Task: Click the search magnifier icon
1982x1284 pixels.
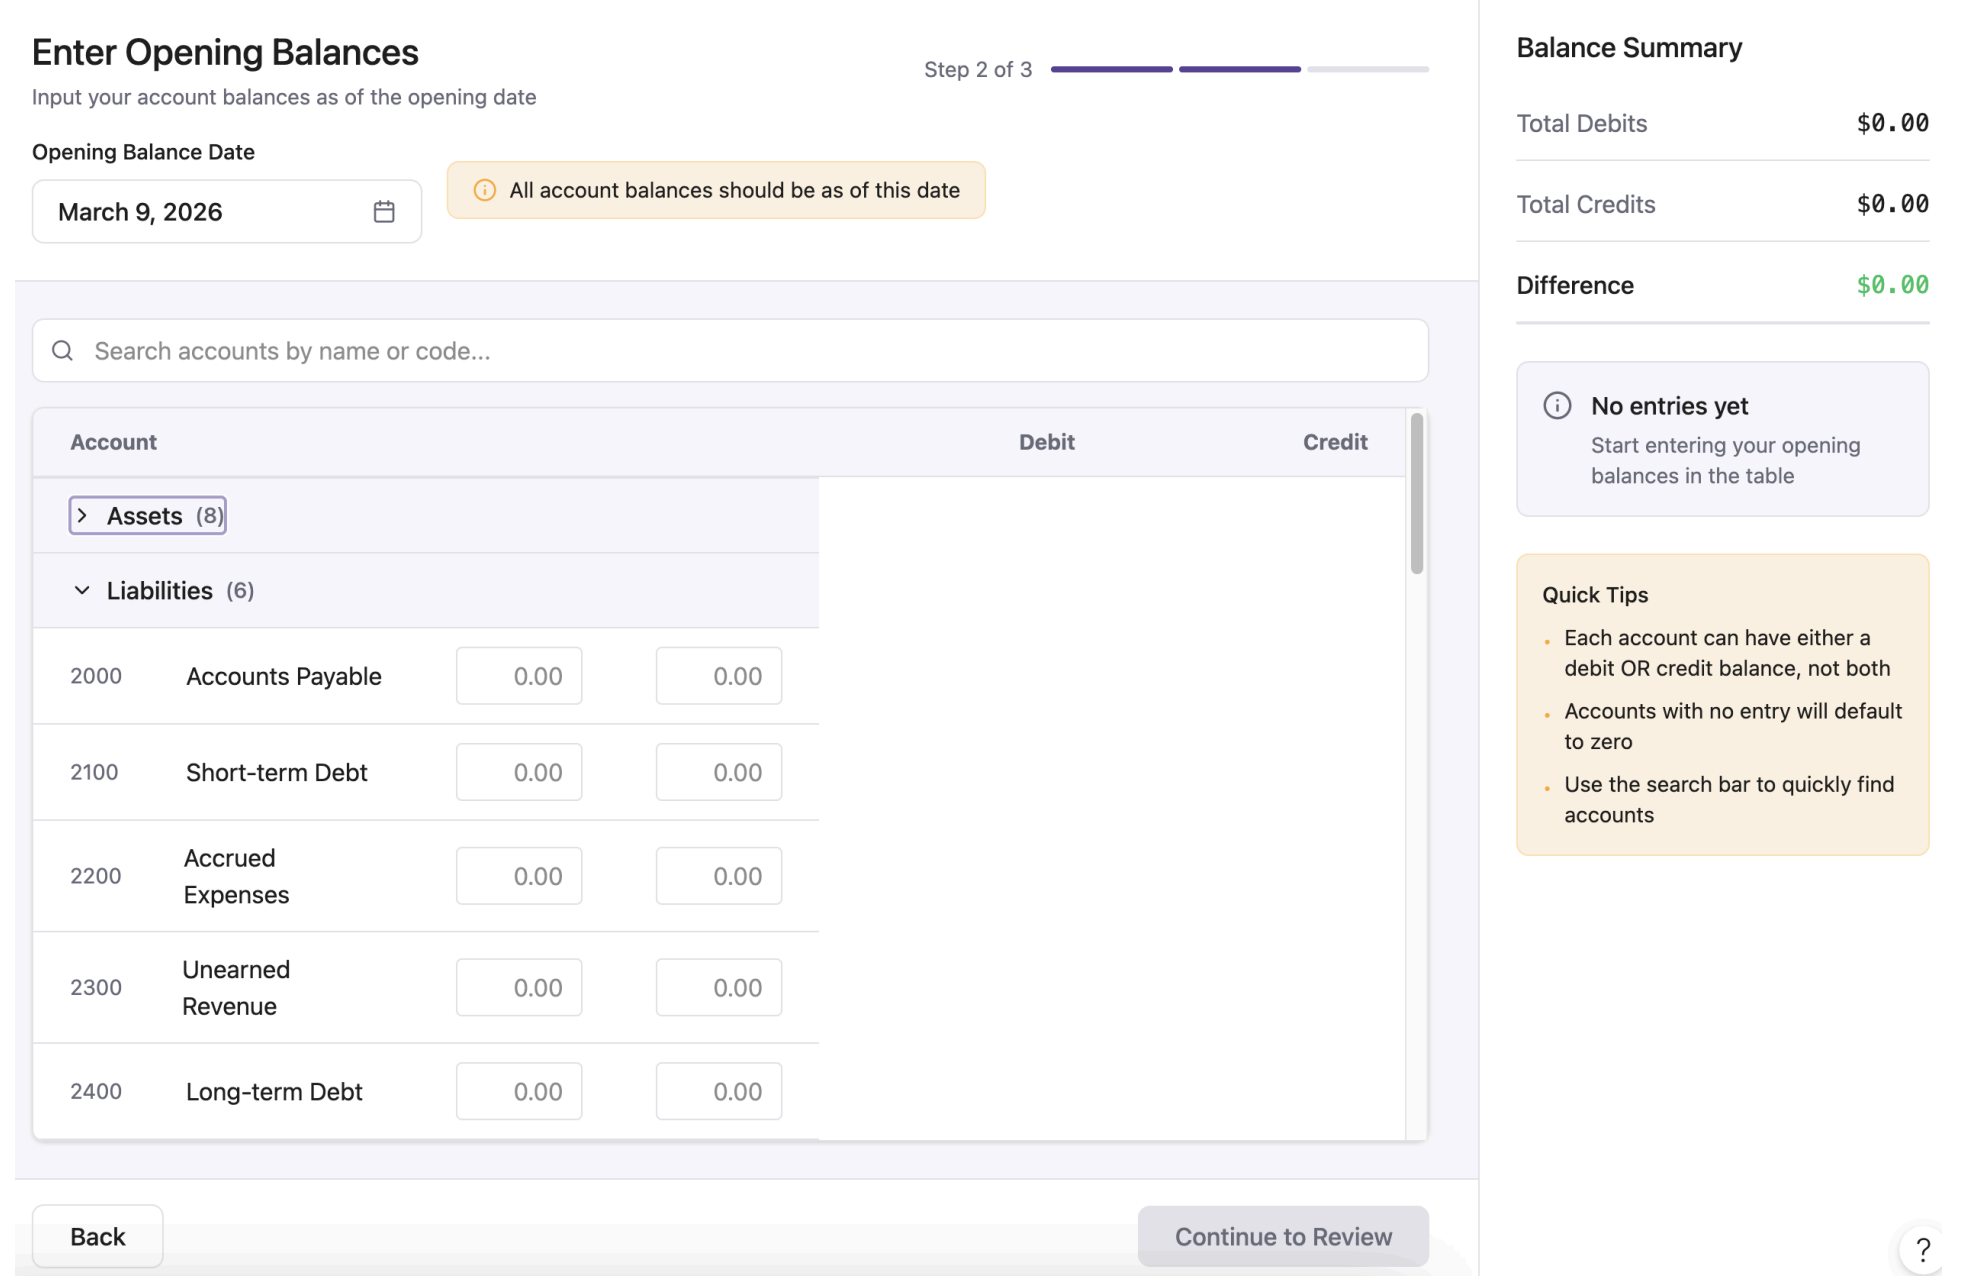Action: (x=63, y=351)
